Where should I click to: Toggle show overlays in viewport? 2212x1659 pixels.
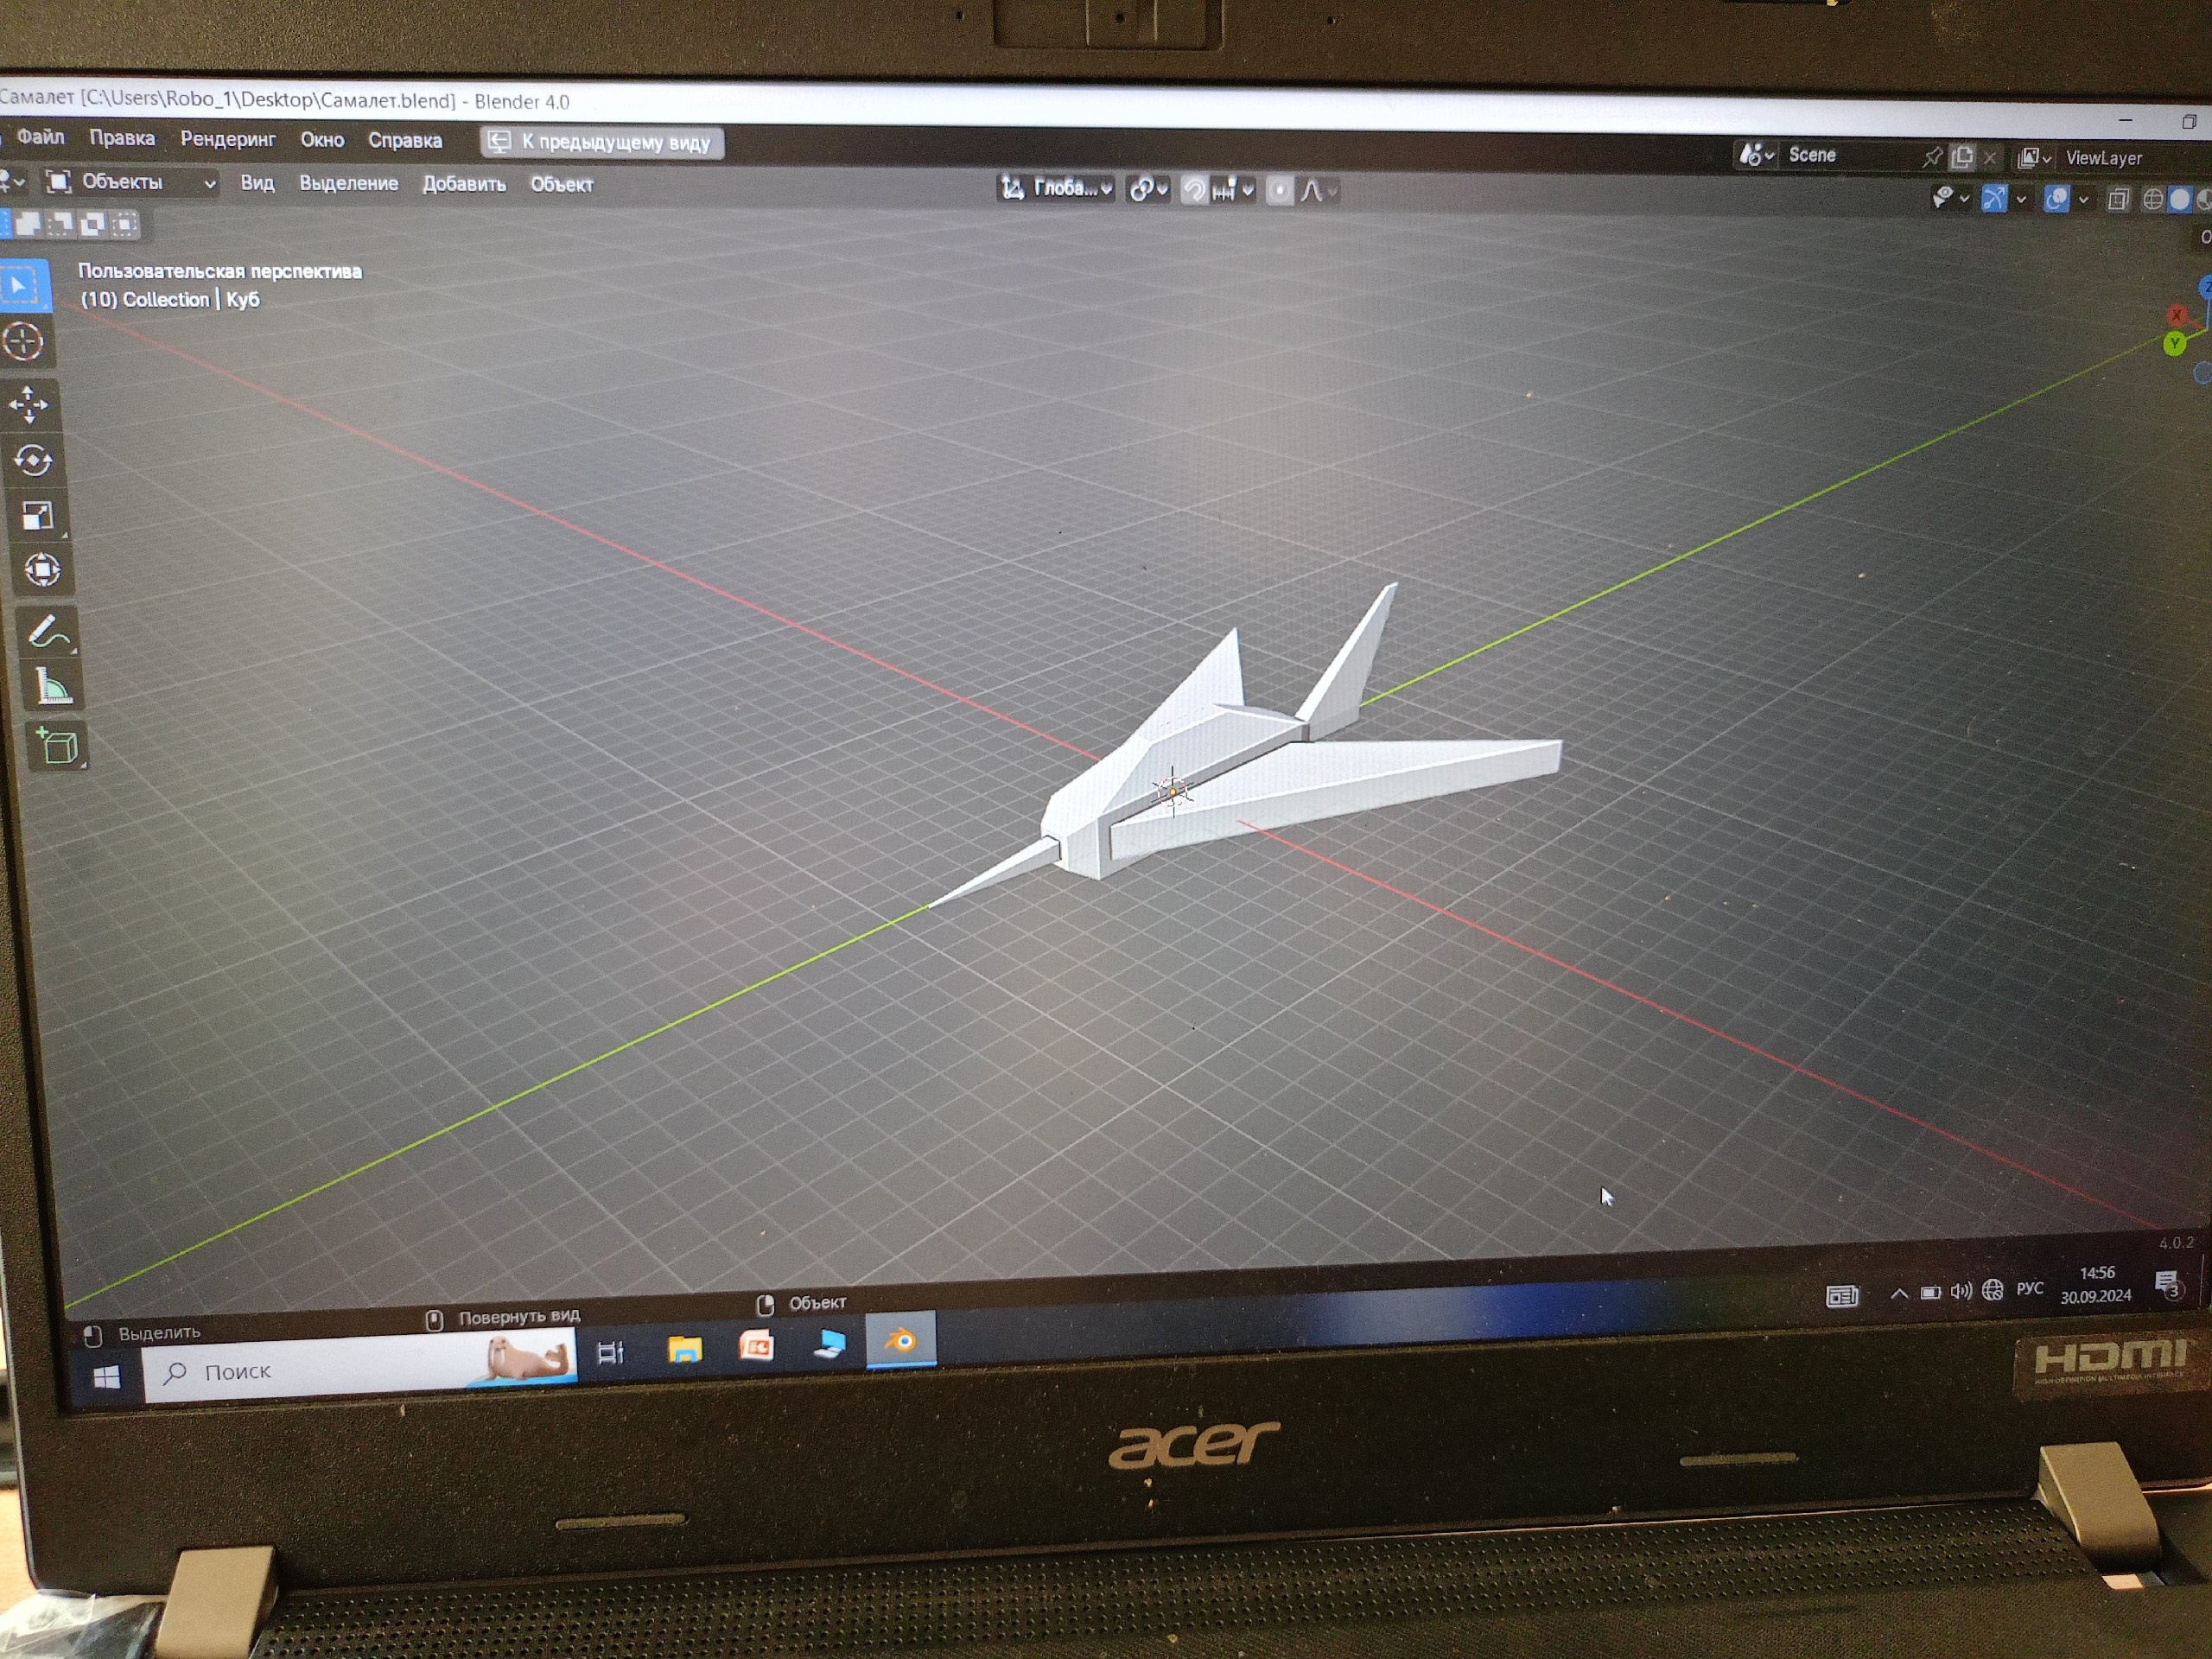(x=2056, y=199)
